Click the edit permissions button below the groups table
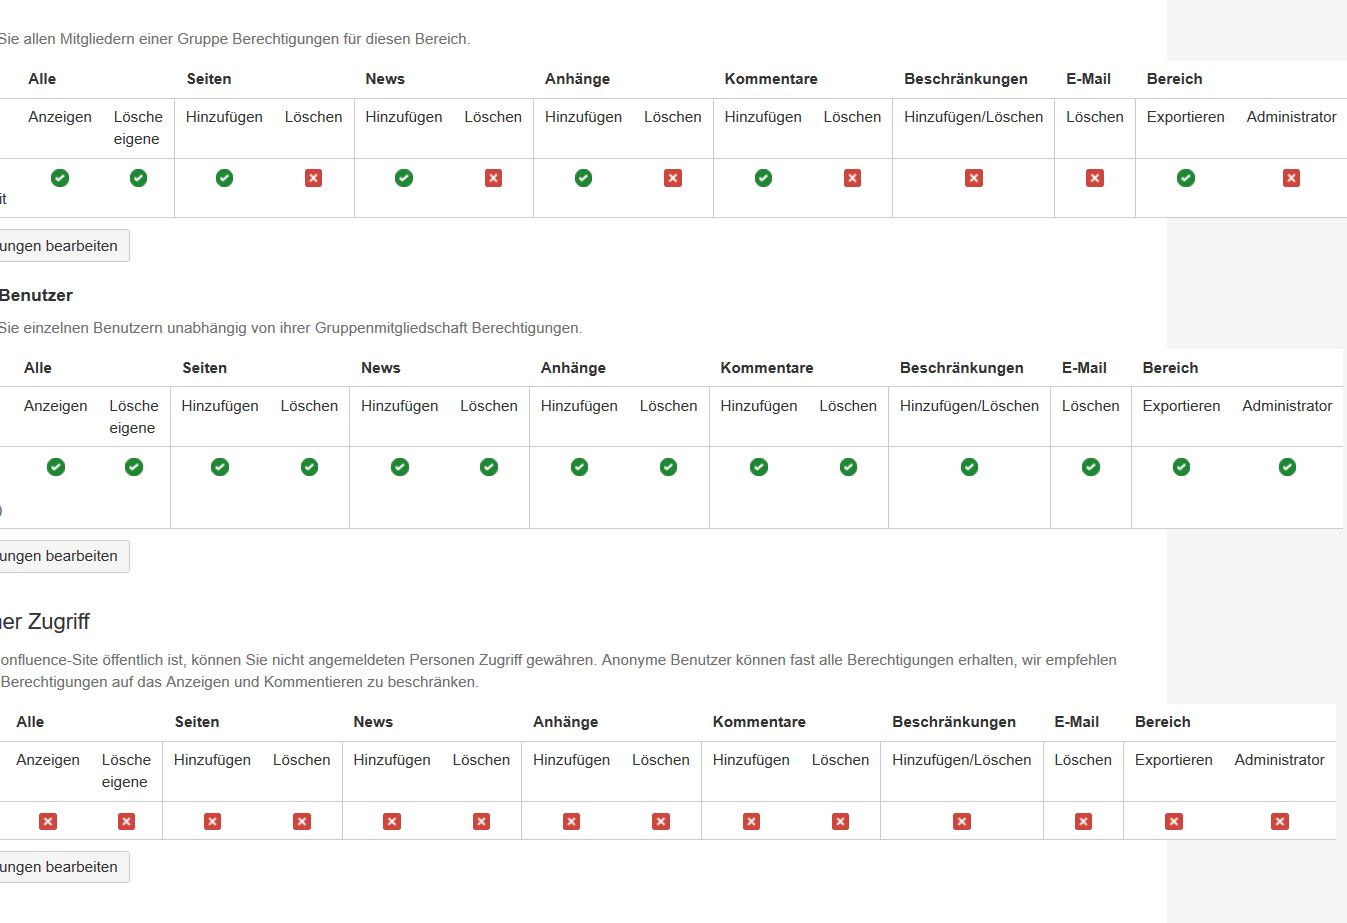The width and height of the screenshot is (1347, 923). pyautogui.click(x=62, y=246)
